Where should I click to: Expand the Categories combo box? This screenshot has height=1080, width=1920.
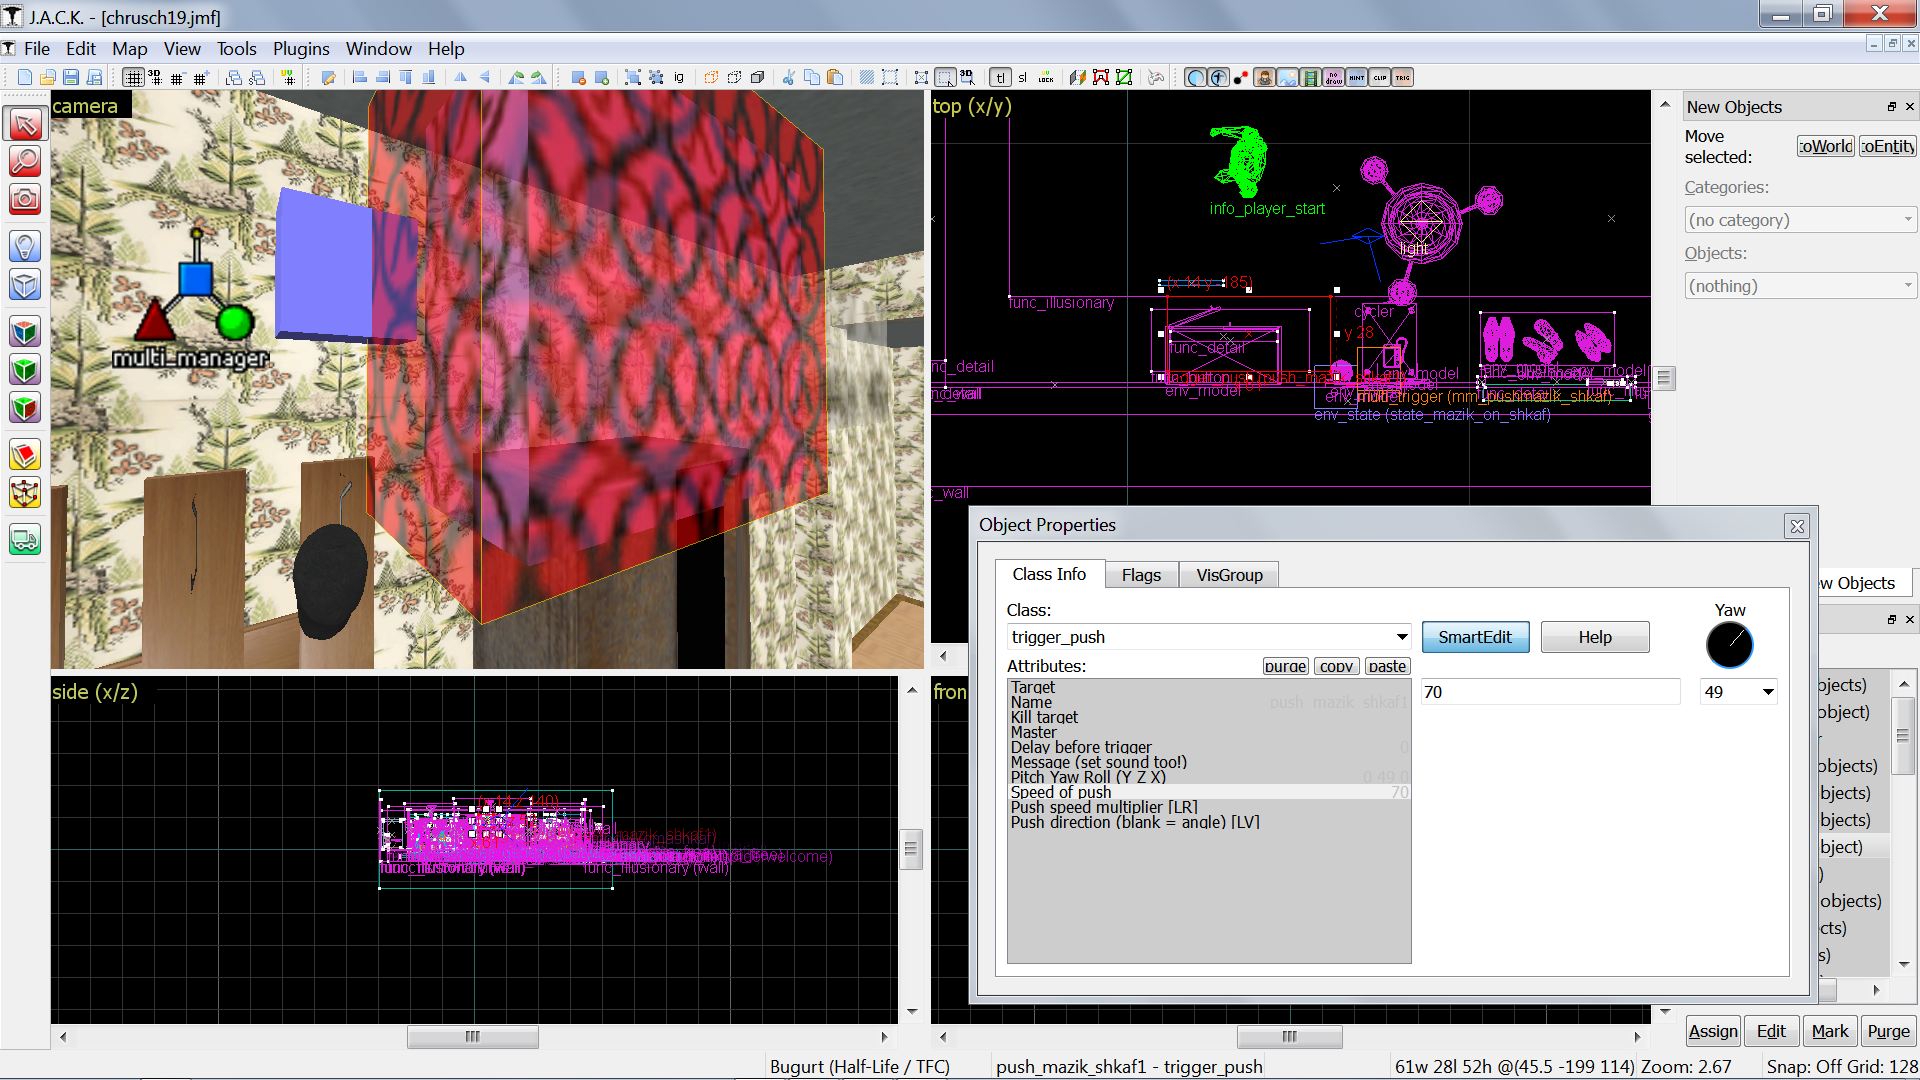point(1799,220)
